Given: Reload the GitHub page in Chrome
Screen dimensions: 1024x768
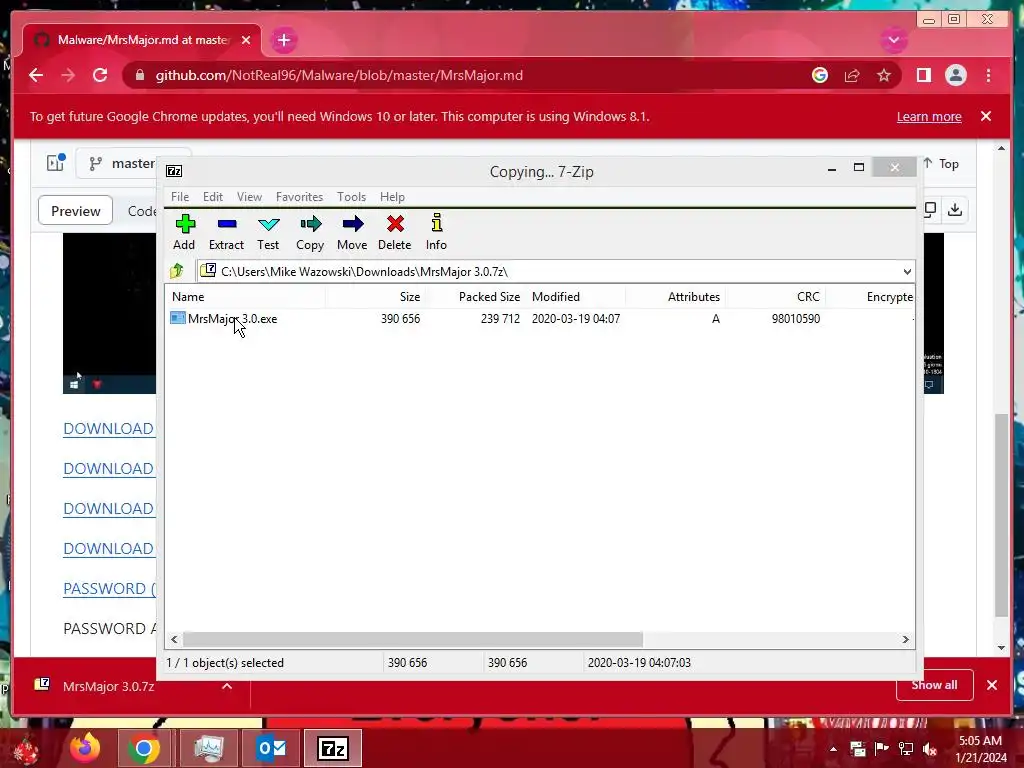Looking at the screenshot, I should 100,75.
